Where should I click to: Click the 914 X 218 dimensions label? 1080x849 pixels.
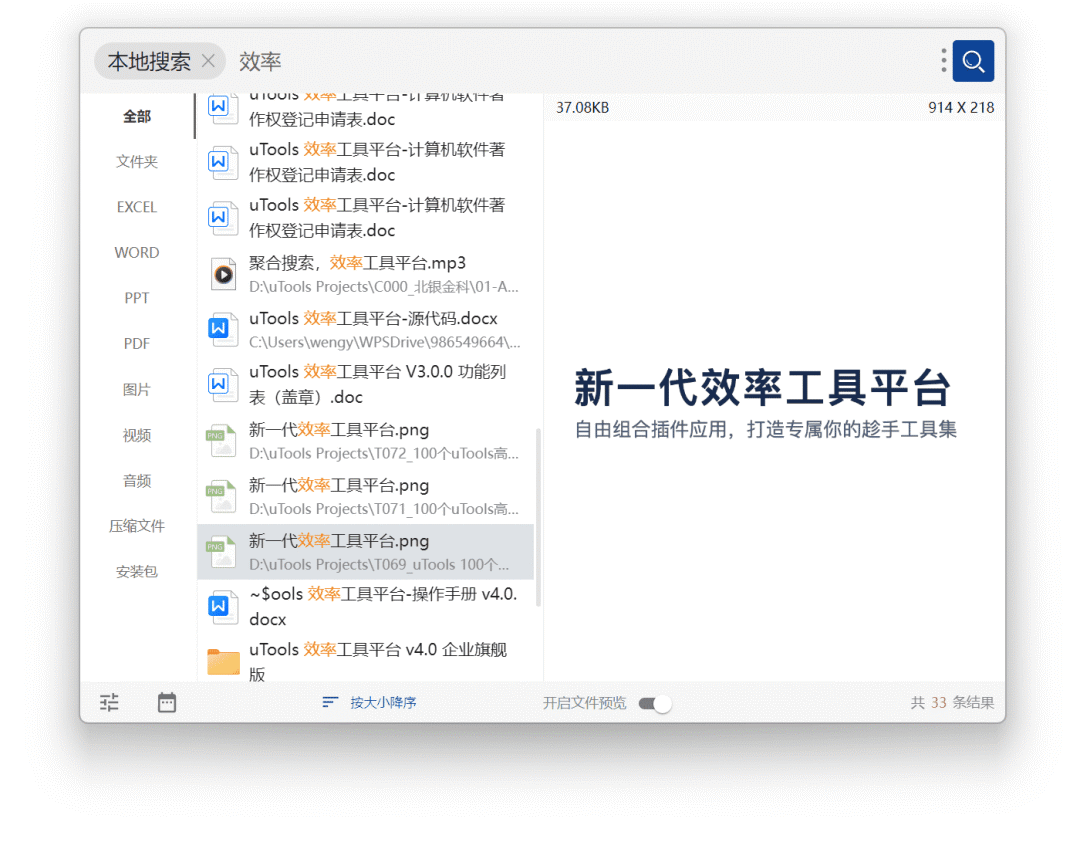[961, 107]
